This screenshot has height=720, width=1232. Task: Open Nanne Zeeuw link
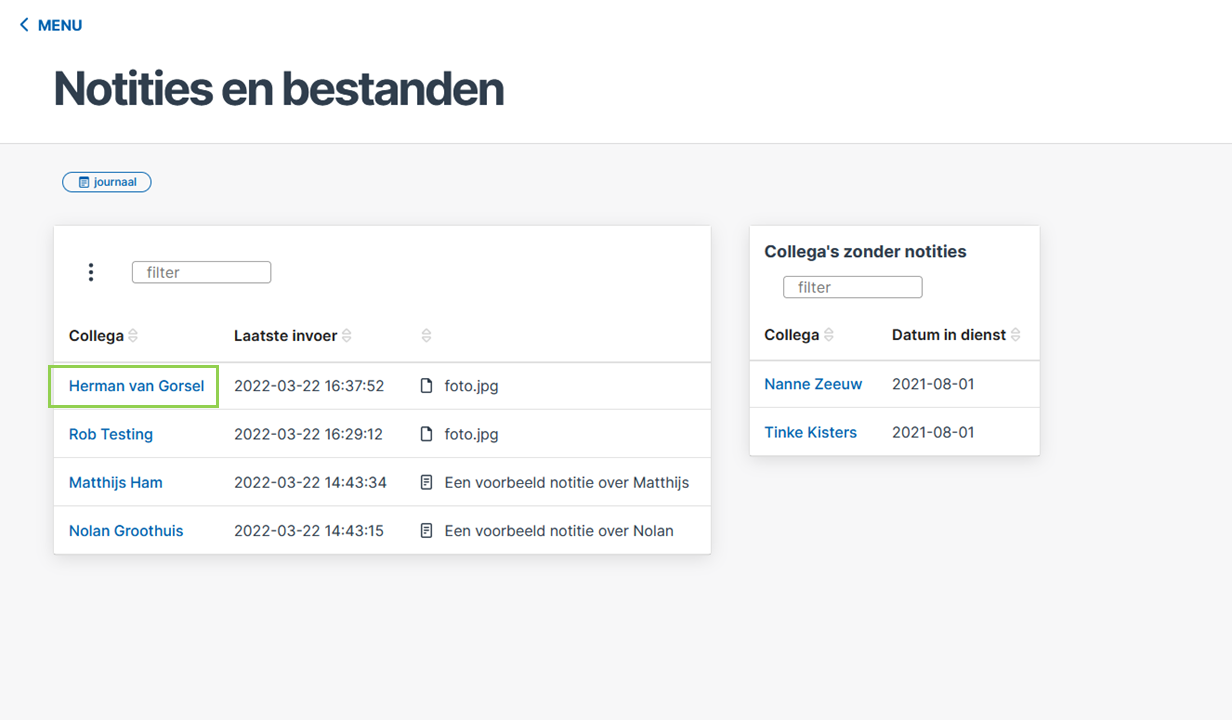click(x=813, y=384)
